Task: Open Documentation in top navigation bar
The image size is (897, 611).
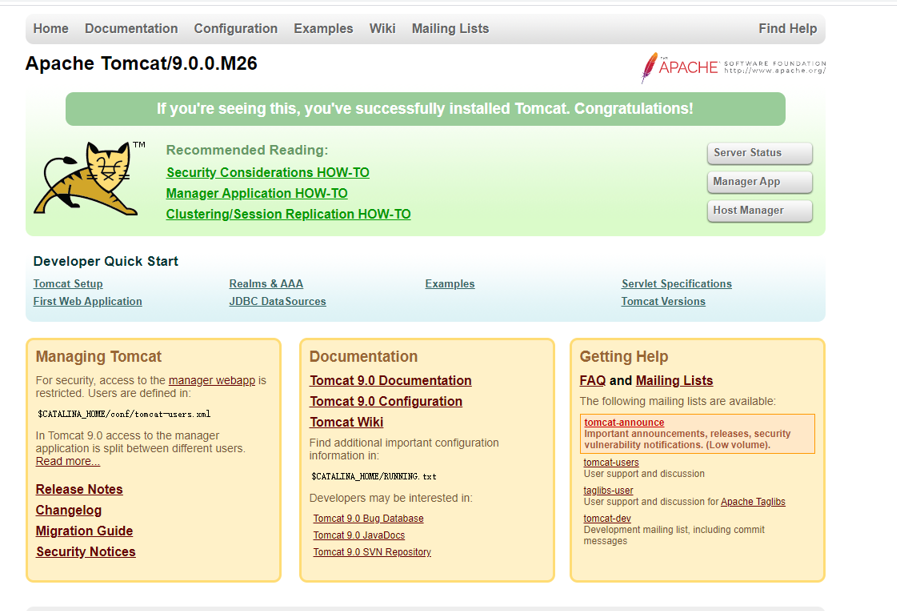Action: [131, 29]
